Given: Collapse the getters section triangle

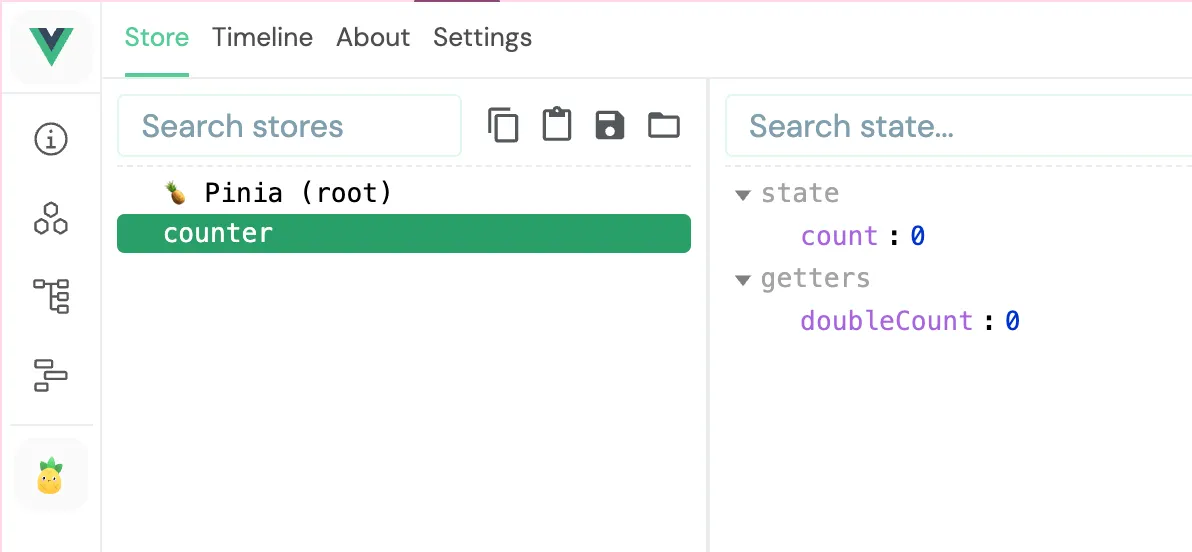Looking at the screenshot, I should (x=743, y=281).
